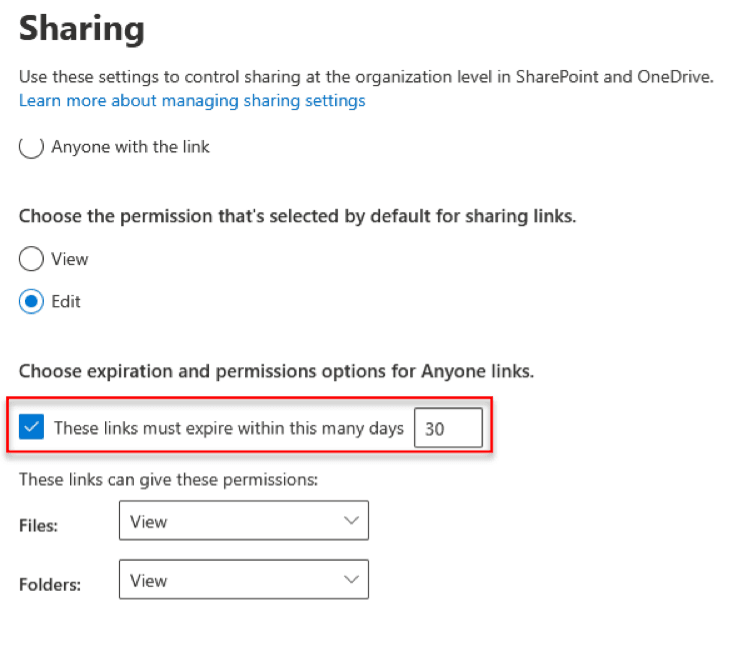
Task: Click the "Choose the permission that's selected" heading
Action: tap(297, 216)
